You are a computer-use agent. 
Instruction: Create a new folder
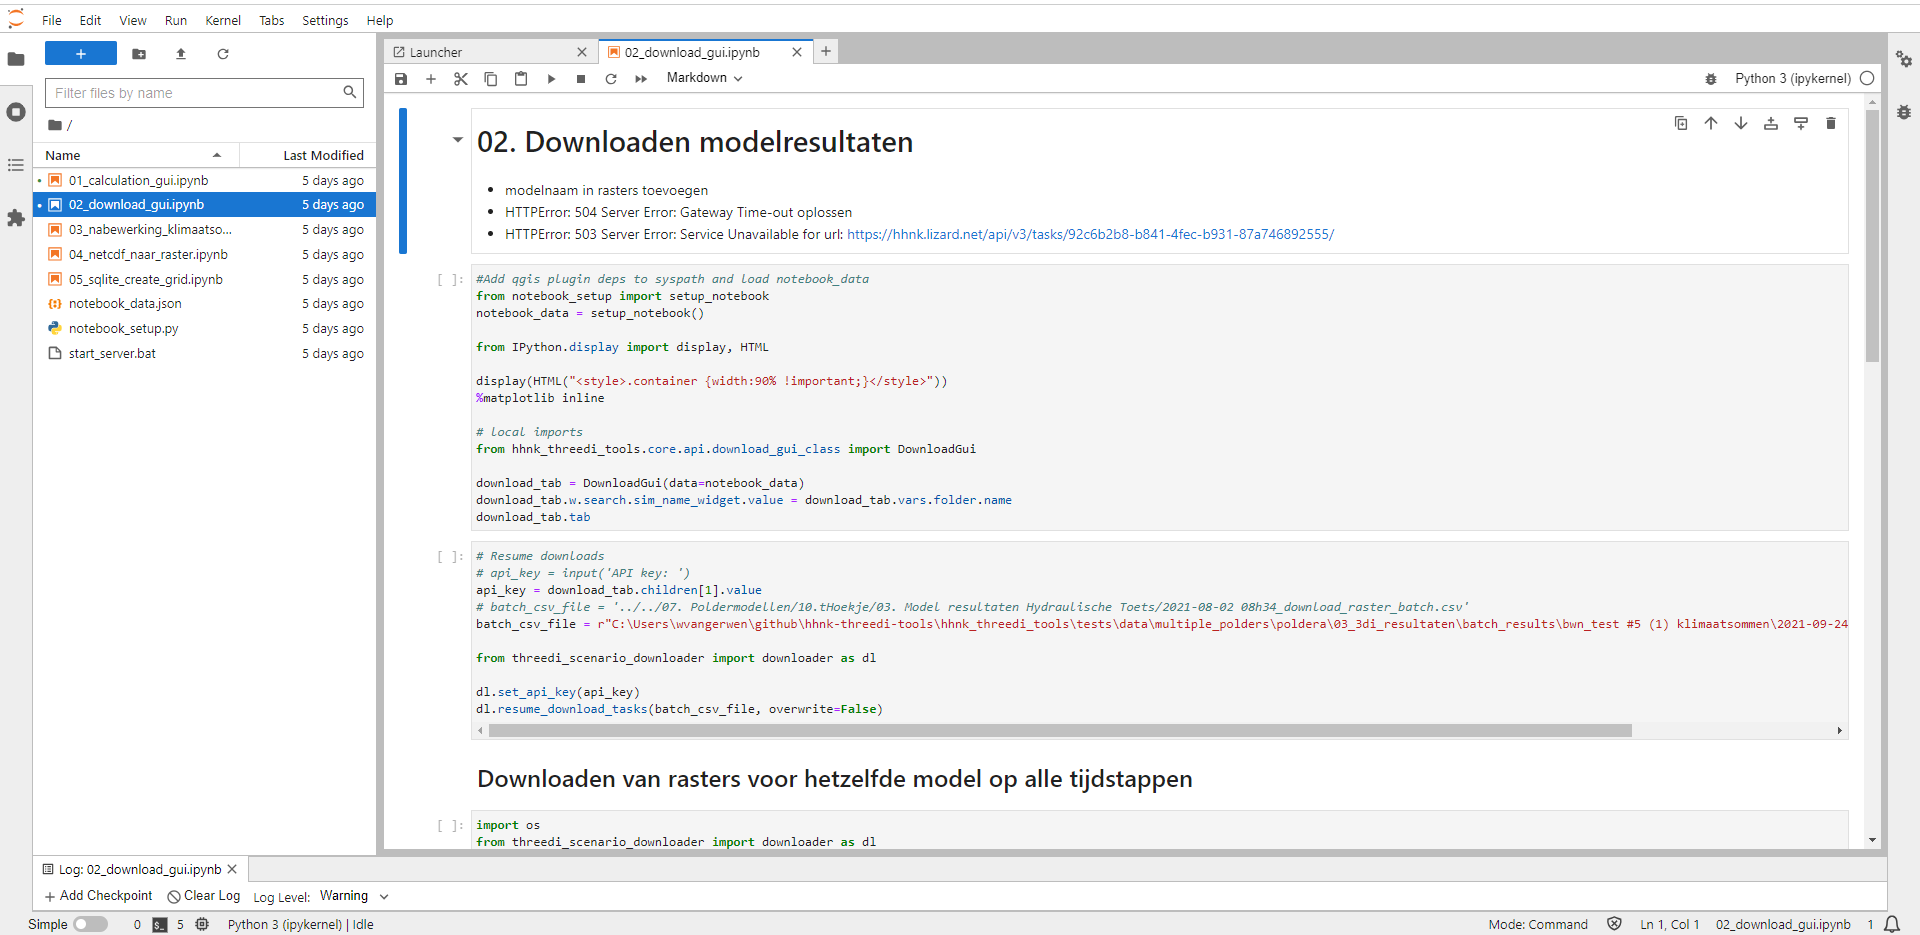(139, 54)
